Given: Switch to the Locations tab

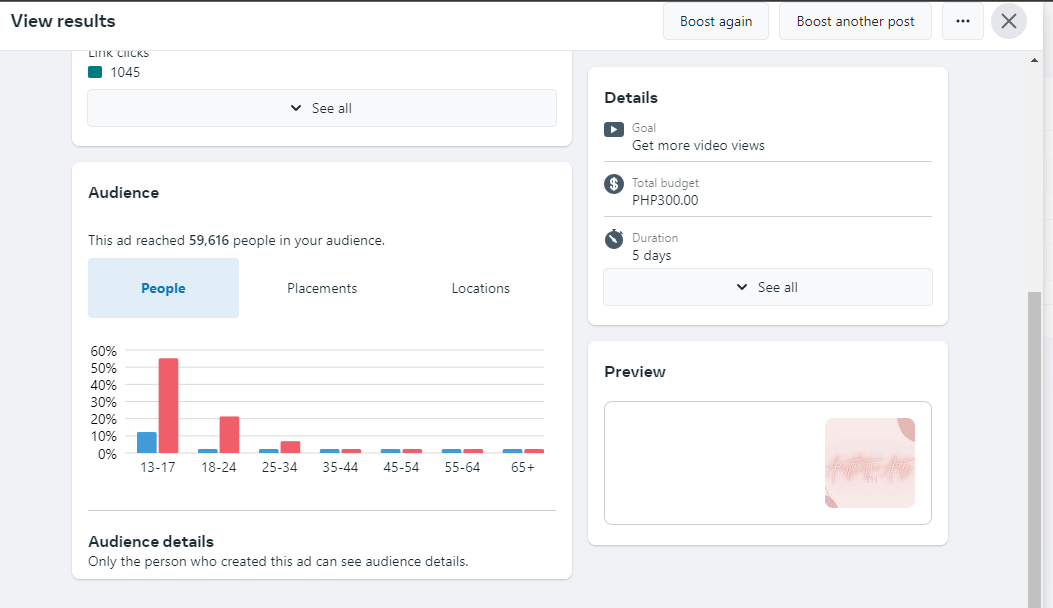Looking at the screenshot, I should pyautogui.click(x=480, y=288).
